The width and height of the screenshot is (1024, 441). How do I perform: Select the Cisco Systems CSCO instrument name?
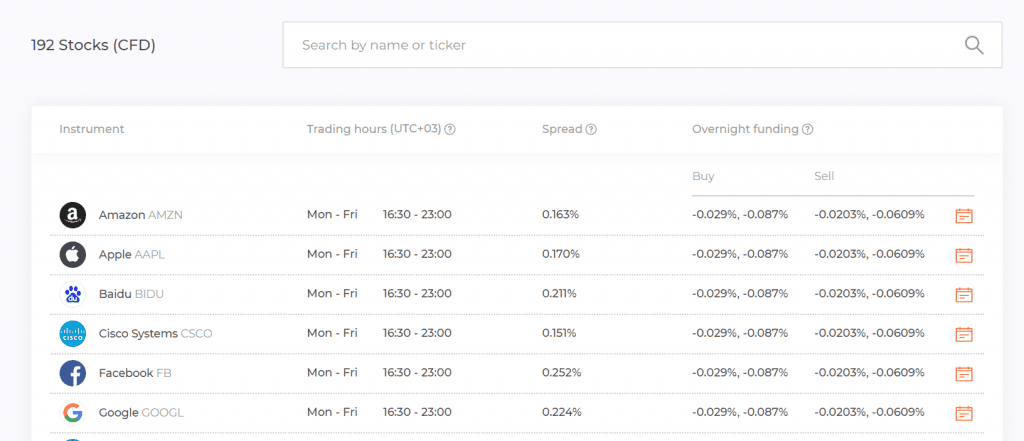(155, 334)
